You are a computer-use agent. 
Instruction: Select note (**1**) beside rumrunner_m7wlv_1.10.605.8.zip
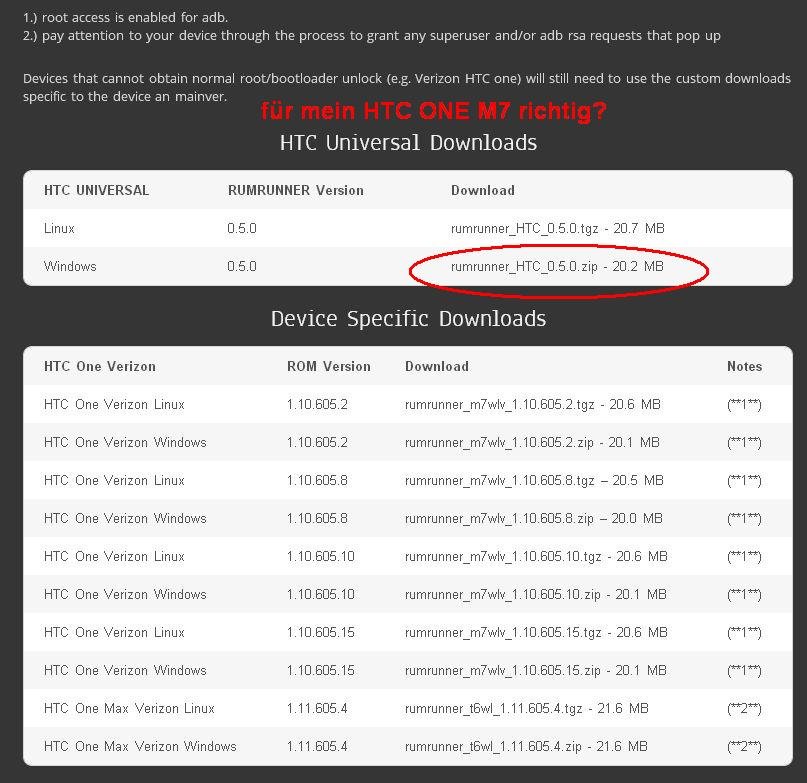(744, 519)
